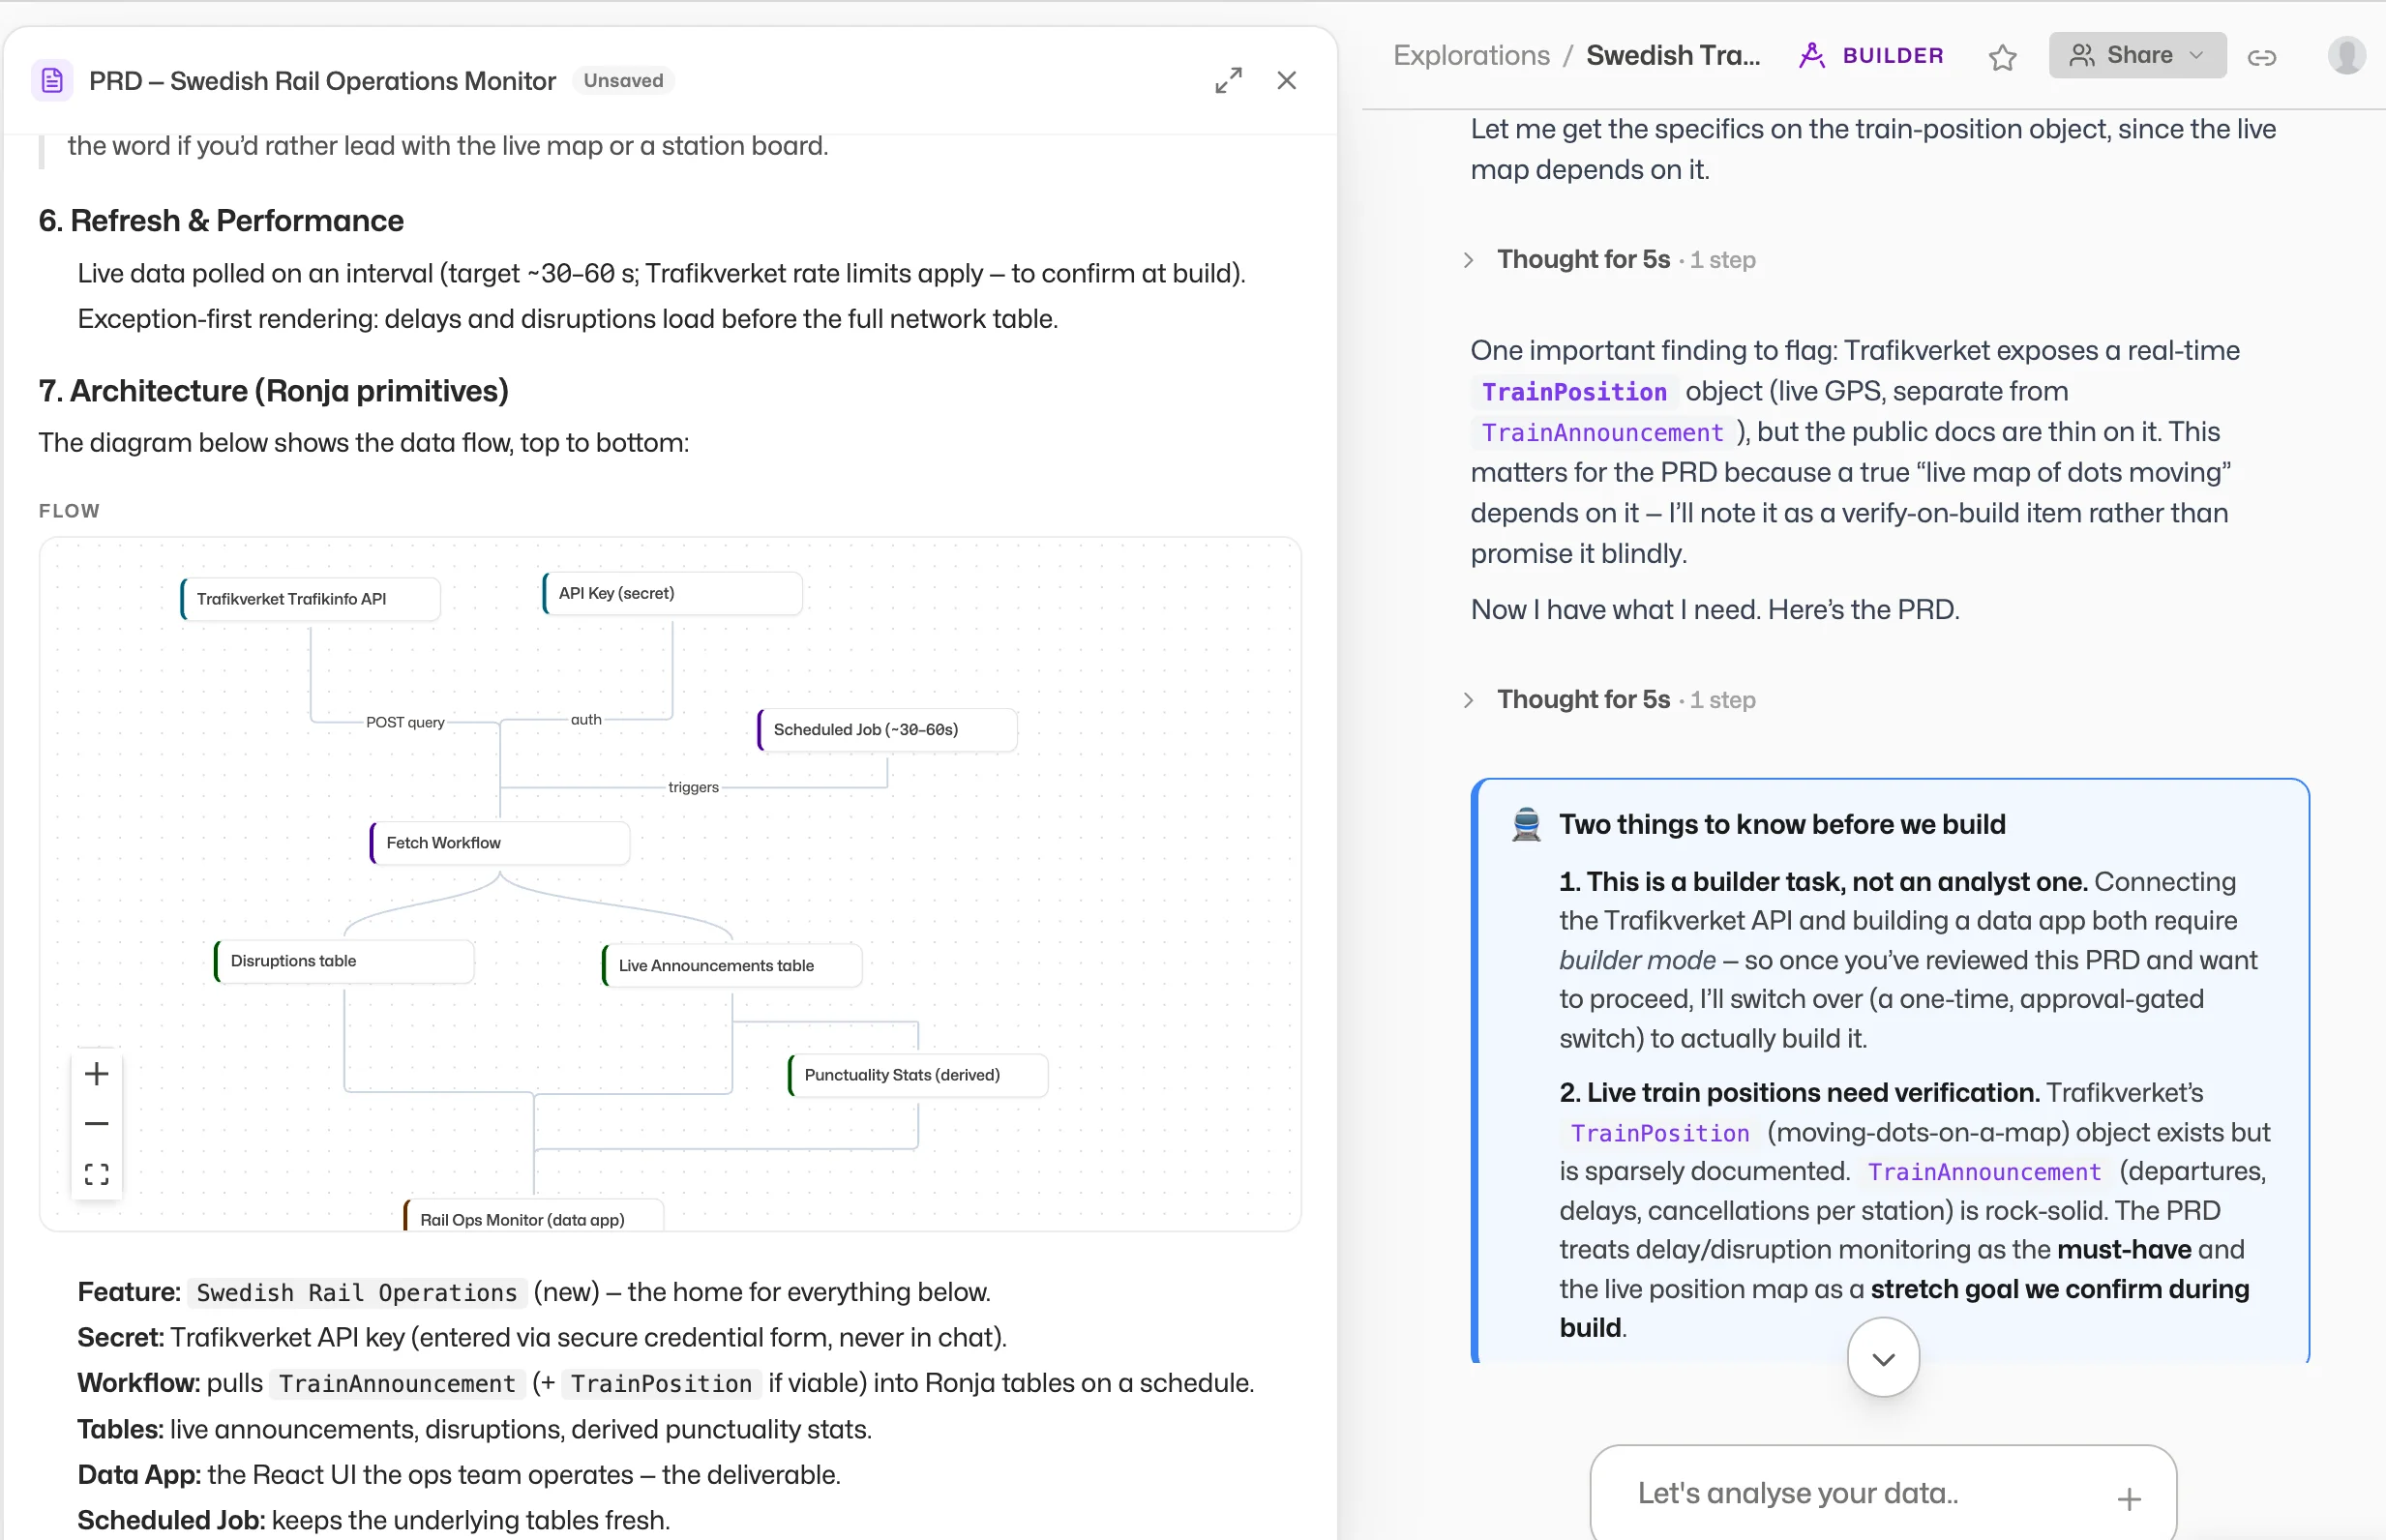Image resolution: width=2386 pixels, height=1540 pixels.
Task: Click the 'Secret:' bullet label
Action: pyautogui.click(x=121, y=1338)
